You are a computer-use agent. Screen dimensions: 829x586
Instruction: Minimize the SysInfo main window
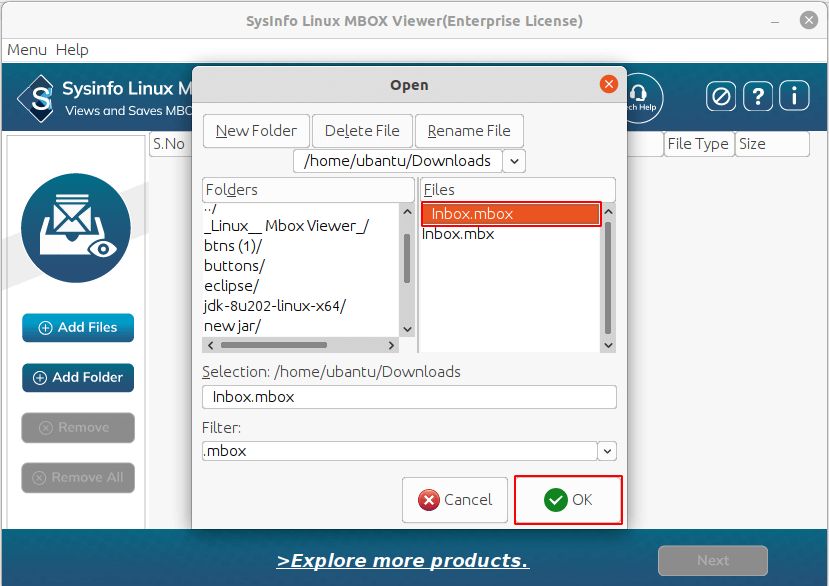point(775,22)
